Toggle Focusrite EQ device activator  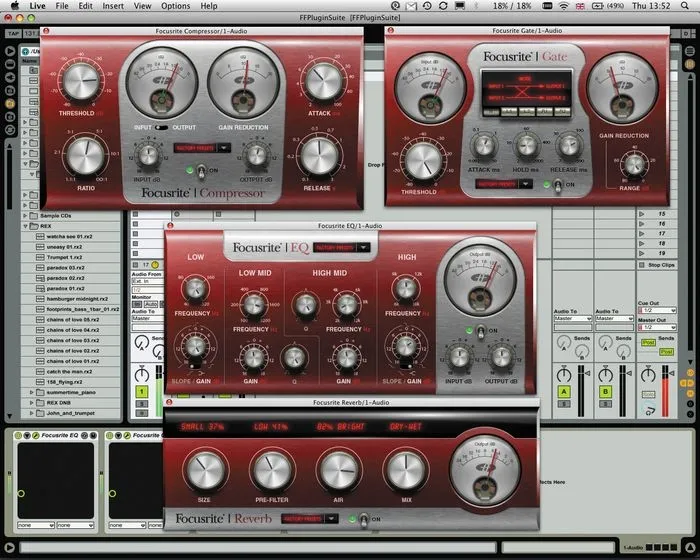coord(18,435)
